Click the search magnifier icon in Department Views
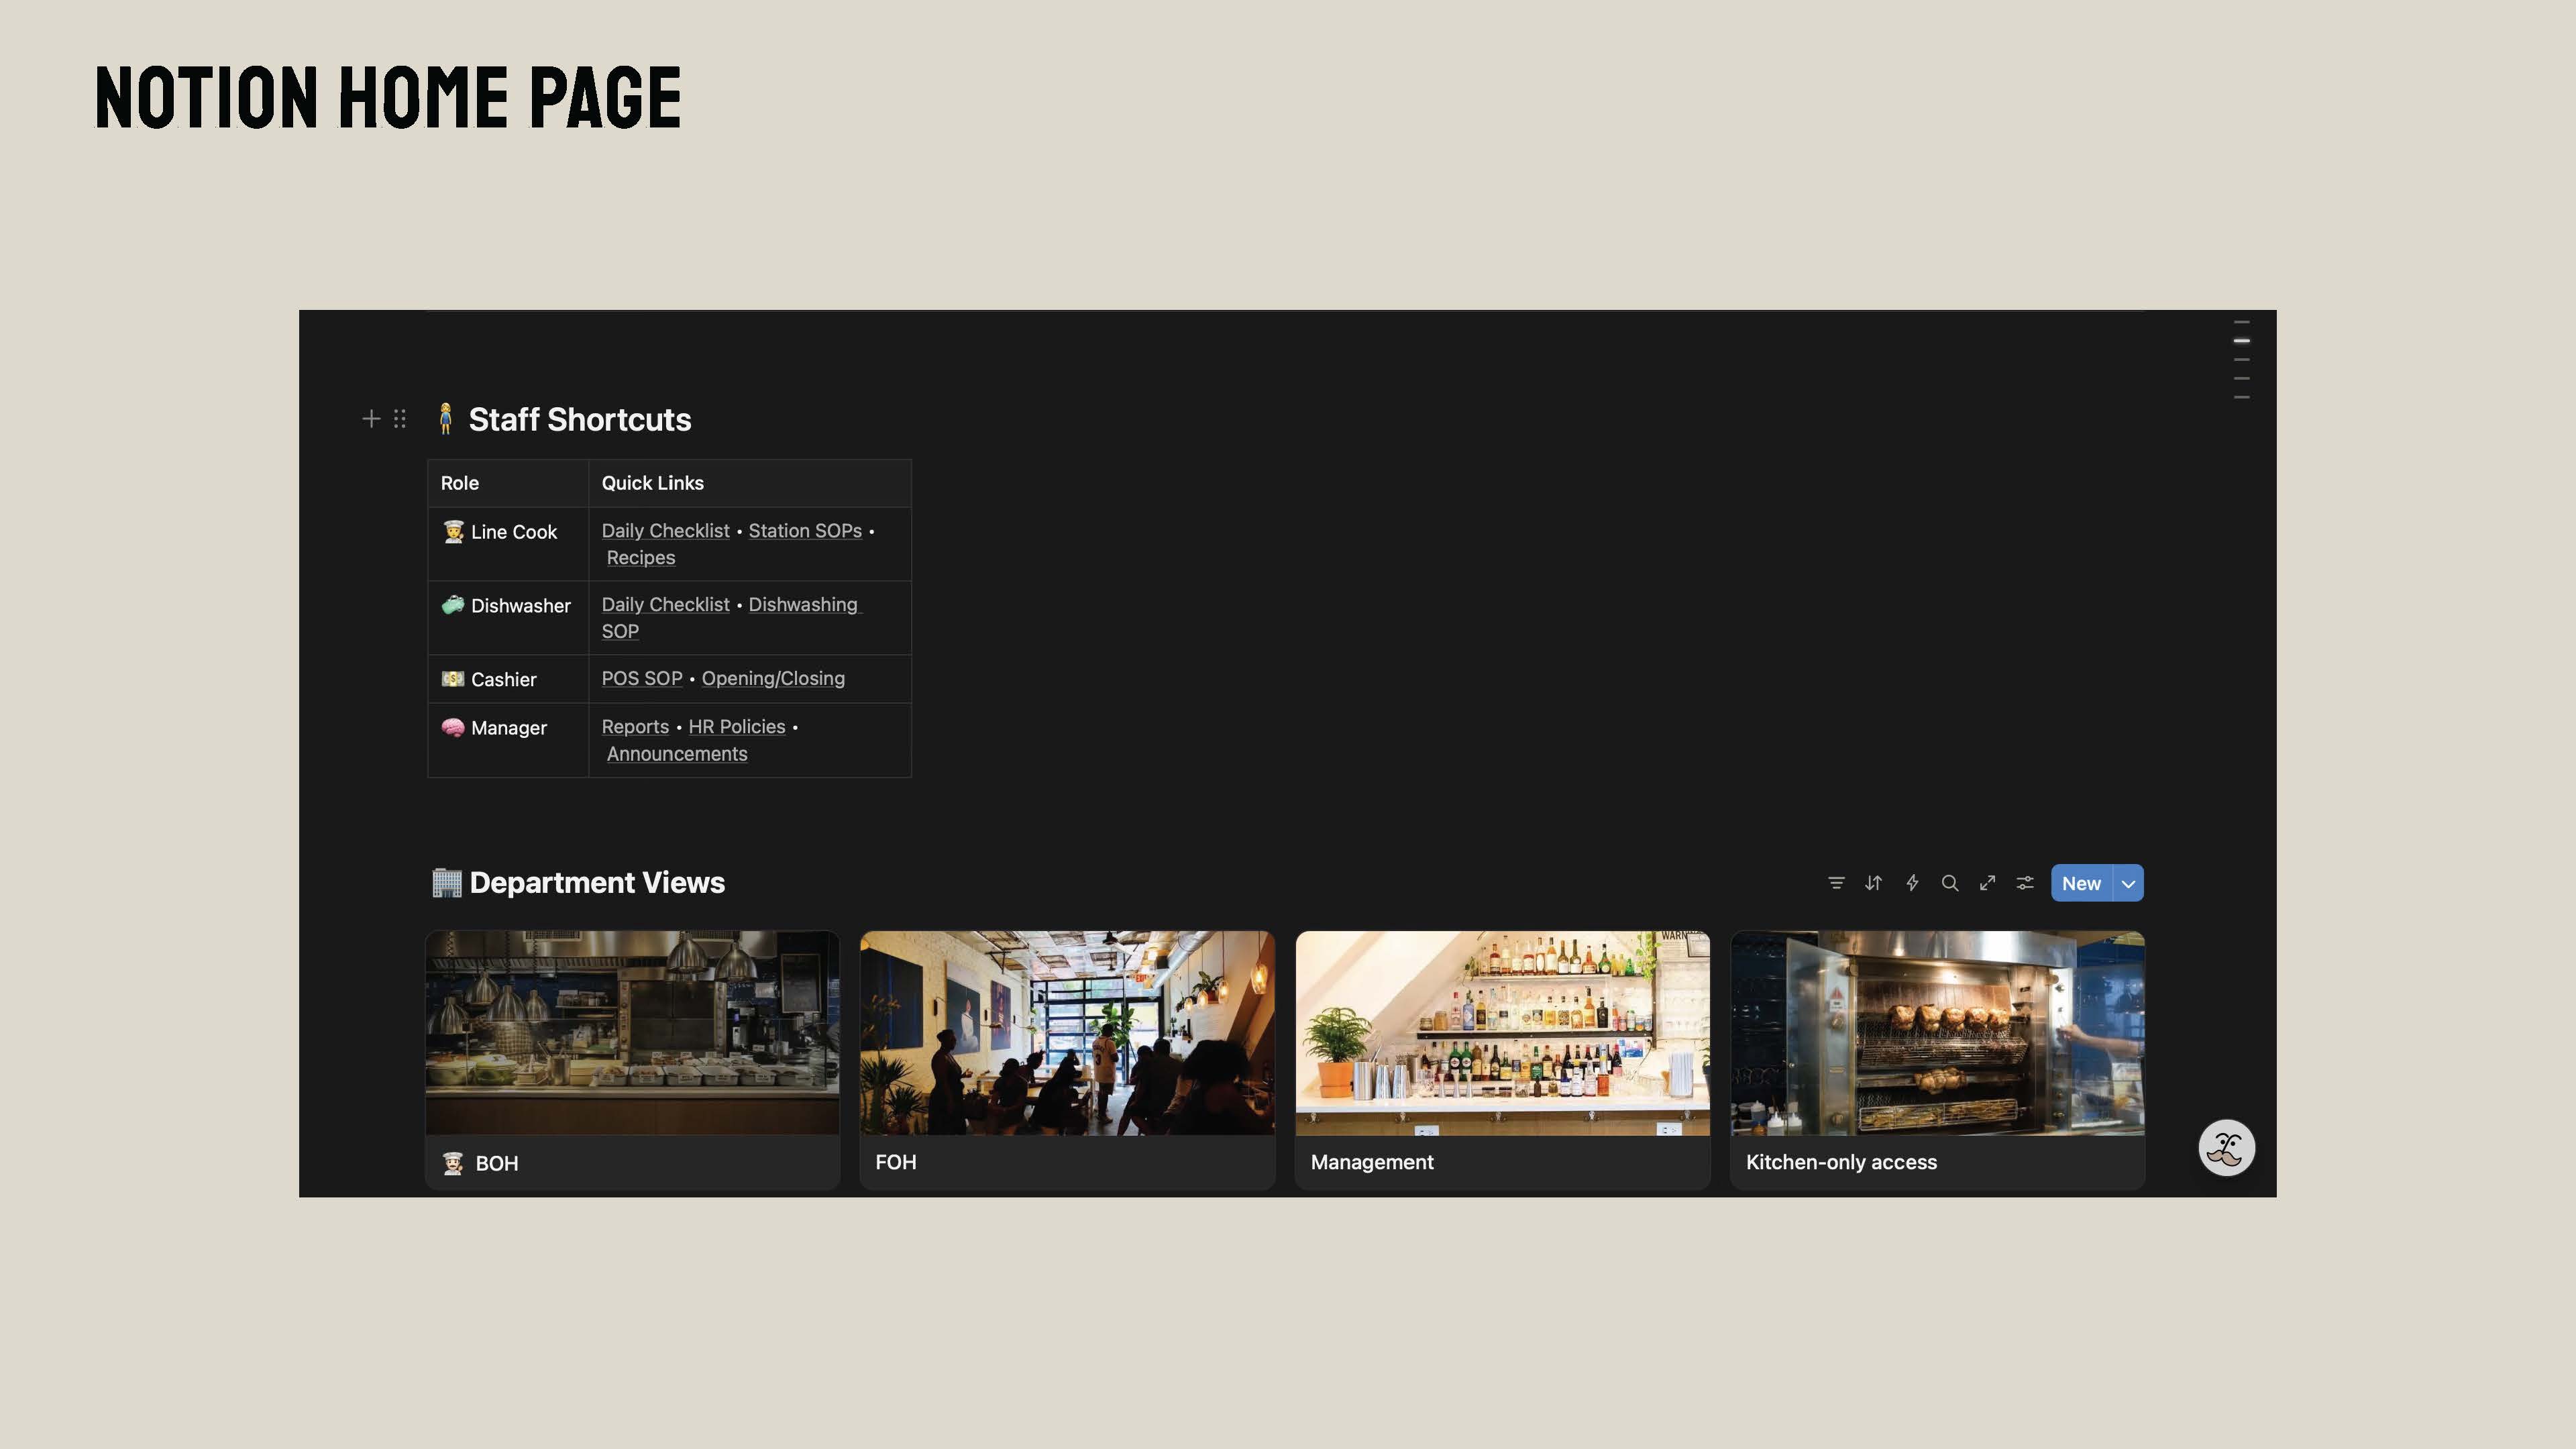Image resolution: width=2576 pixels, height=1449 pixels. tap(1950, 883)
